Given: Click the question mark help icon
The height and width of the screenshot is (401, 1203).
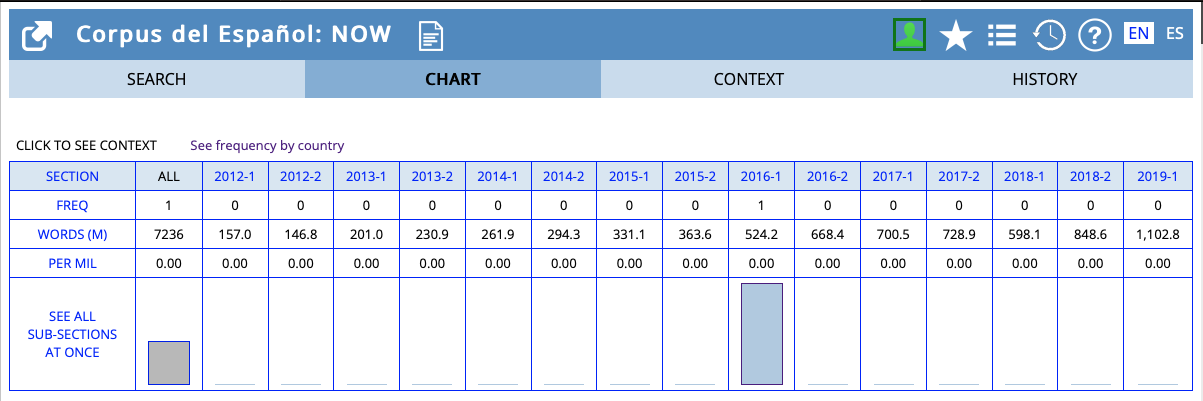Looking at the screenshot, I should [1095, 36].
